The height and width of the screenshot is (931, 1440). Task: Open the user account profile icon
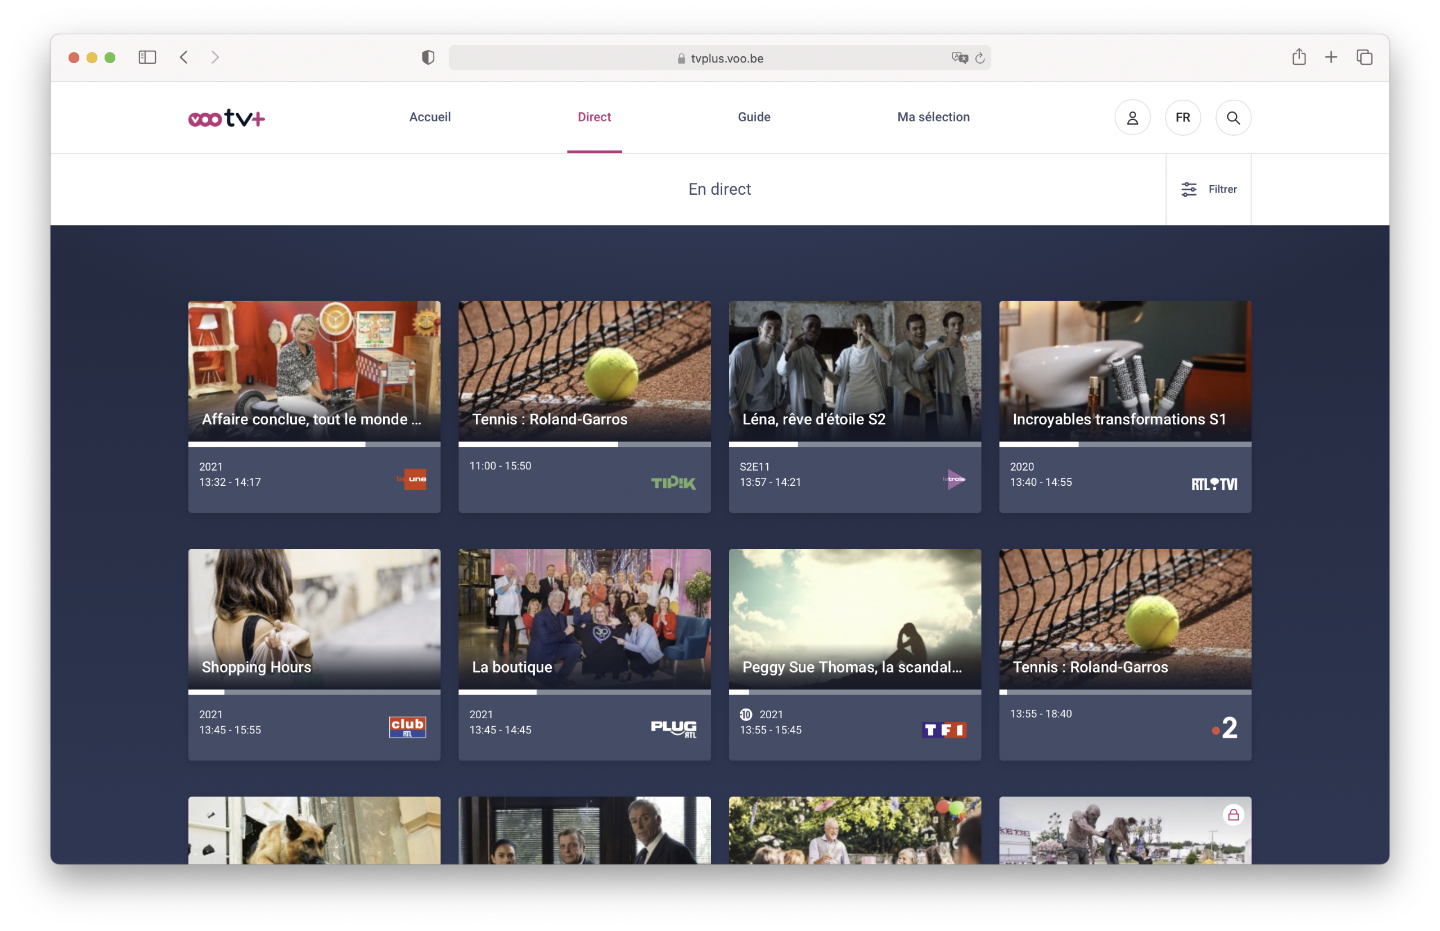1132,117
